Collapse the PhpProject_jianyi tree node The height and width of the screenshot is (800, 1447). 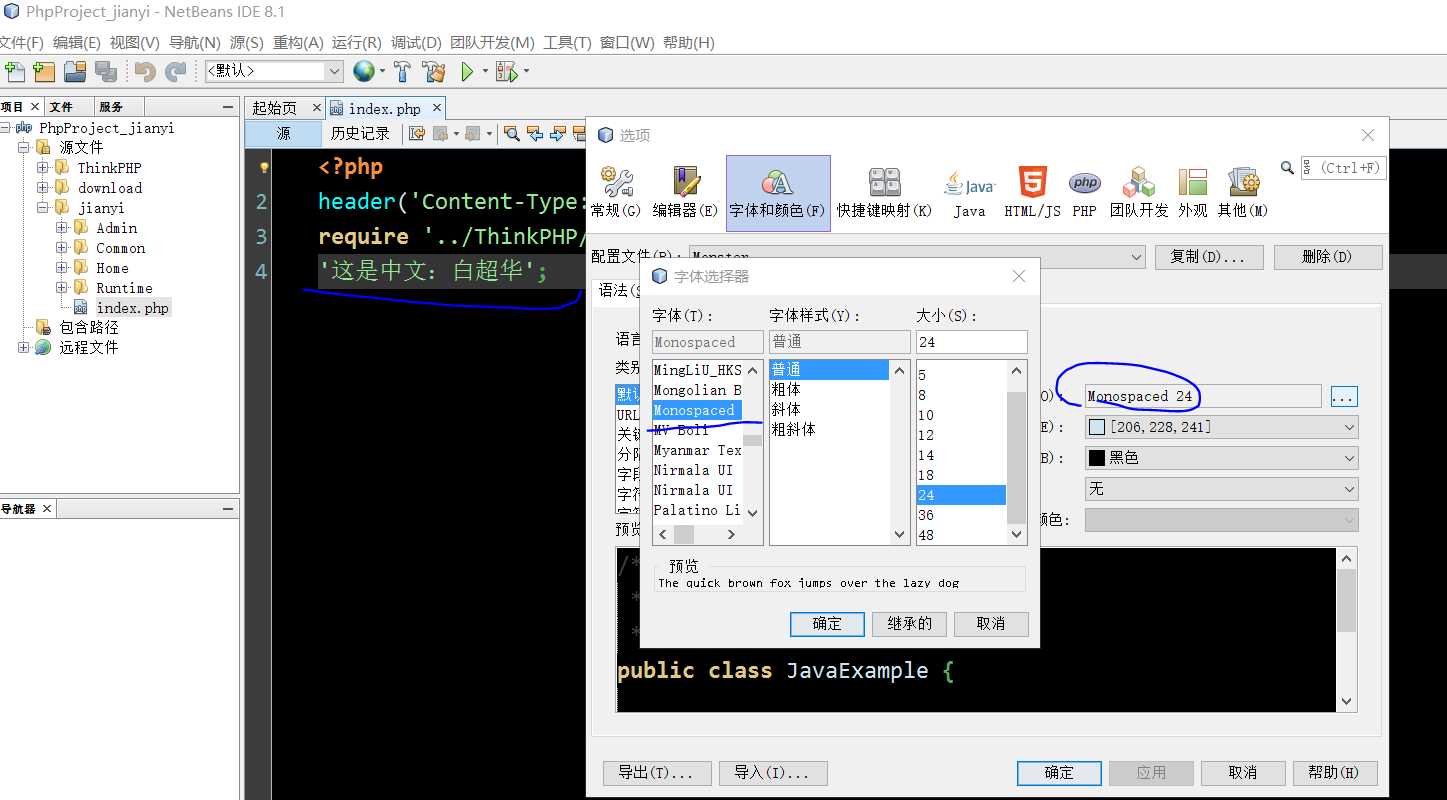[x=6, y=128]
